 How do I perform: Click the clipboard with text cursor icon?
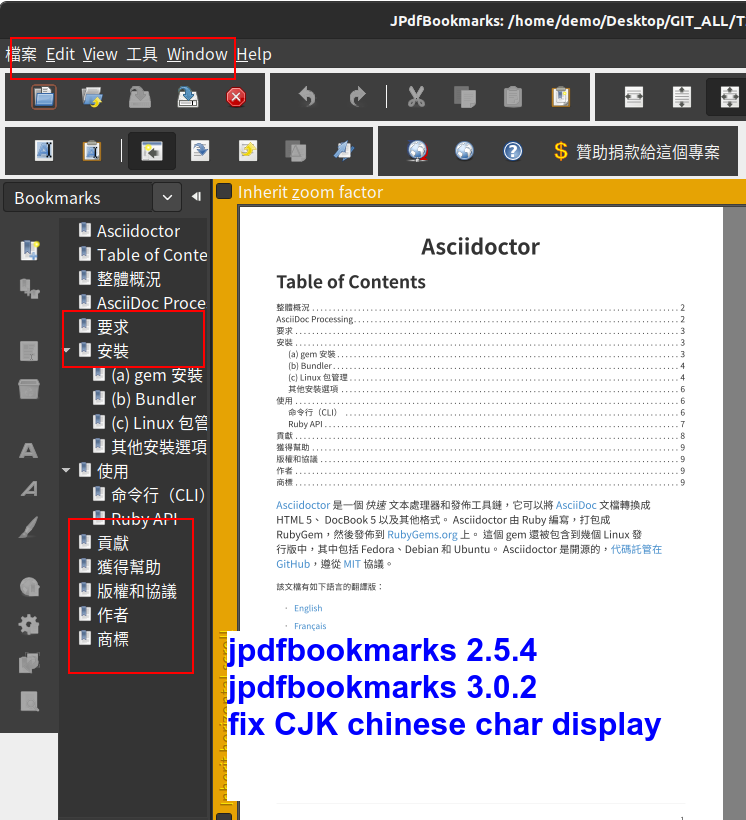click(92, 151)
